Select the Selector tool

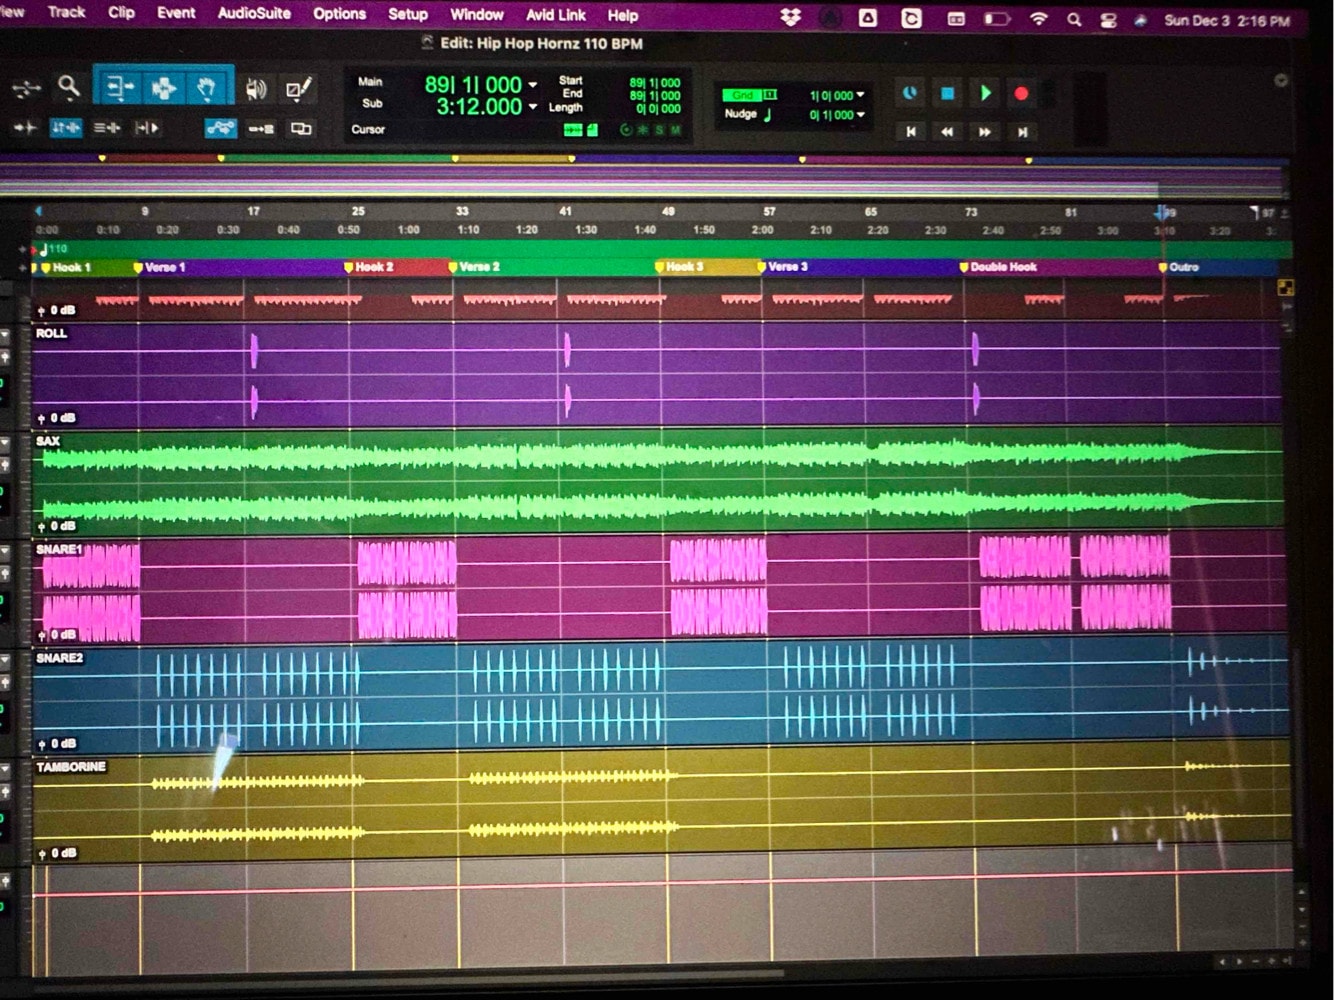pos(163,88)
